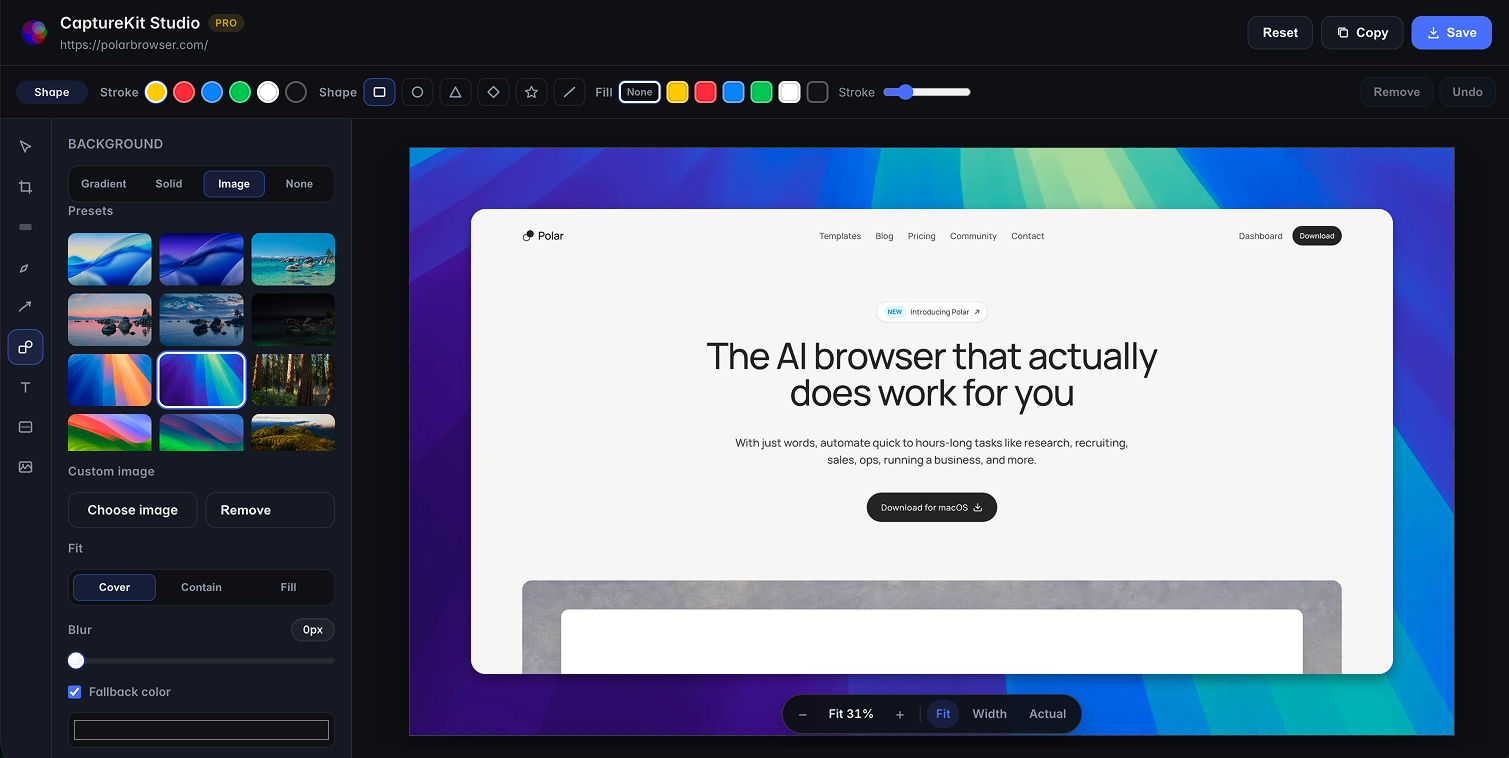Choose the triangle shape

tap(455, 92)
